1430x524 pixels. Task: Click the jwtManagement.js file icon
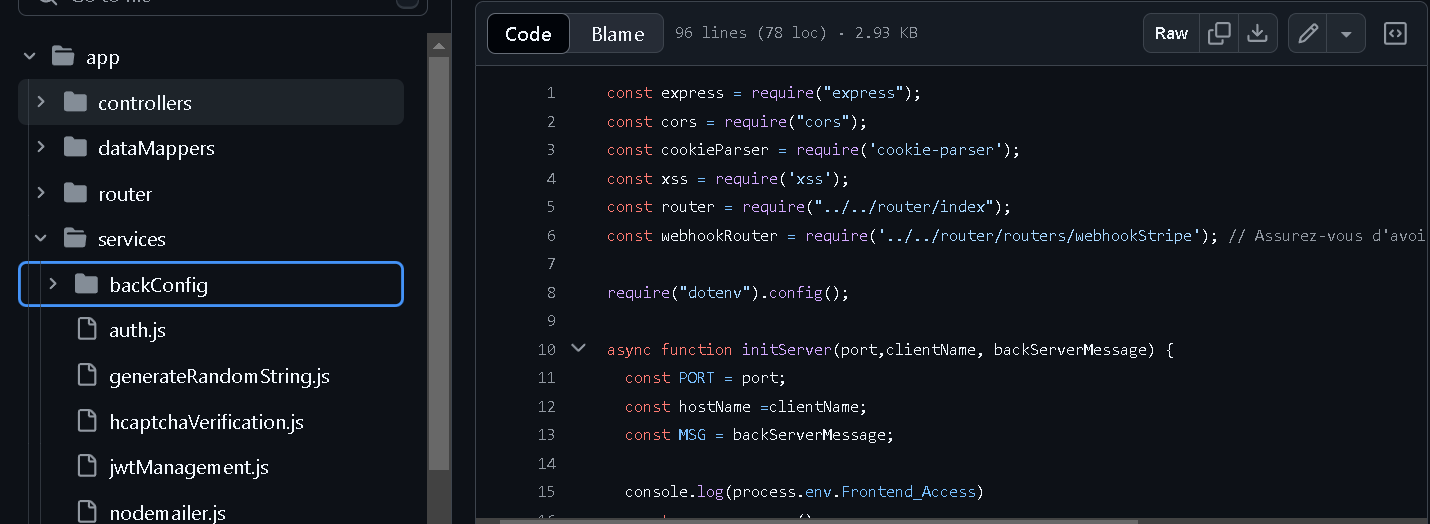point(87,466)
